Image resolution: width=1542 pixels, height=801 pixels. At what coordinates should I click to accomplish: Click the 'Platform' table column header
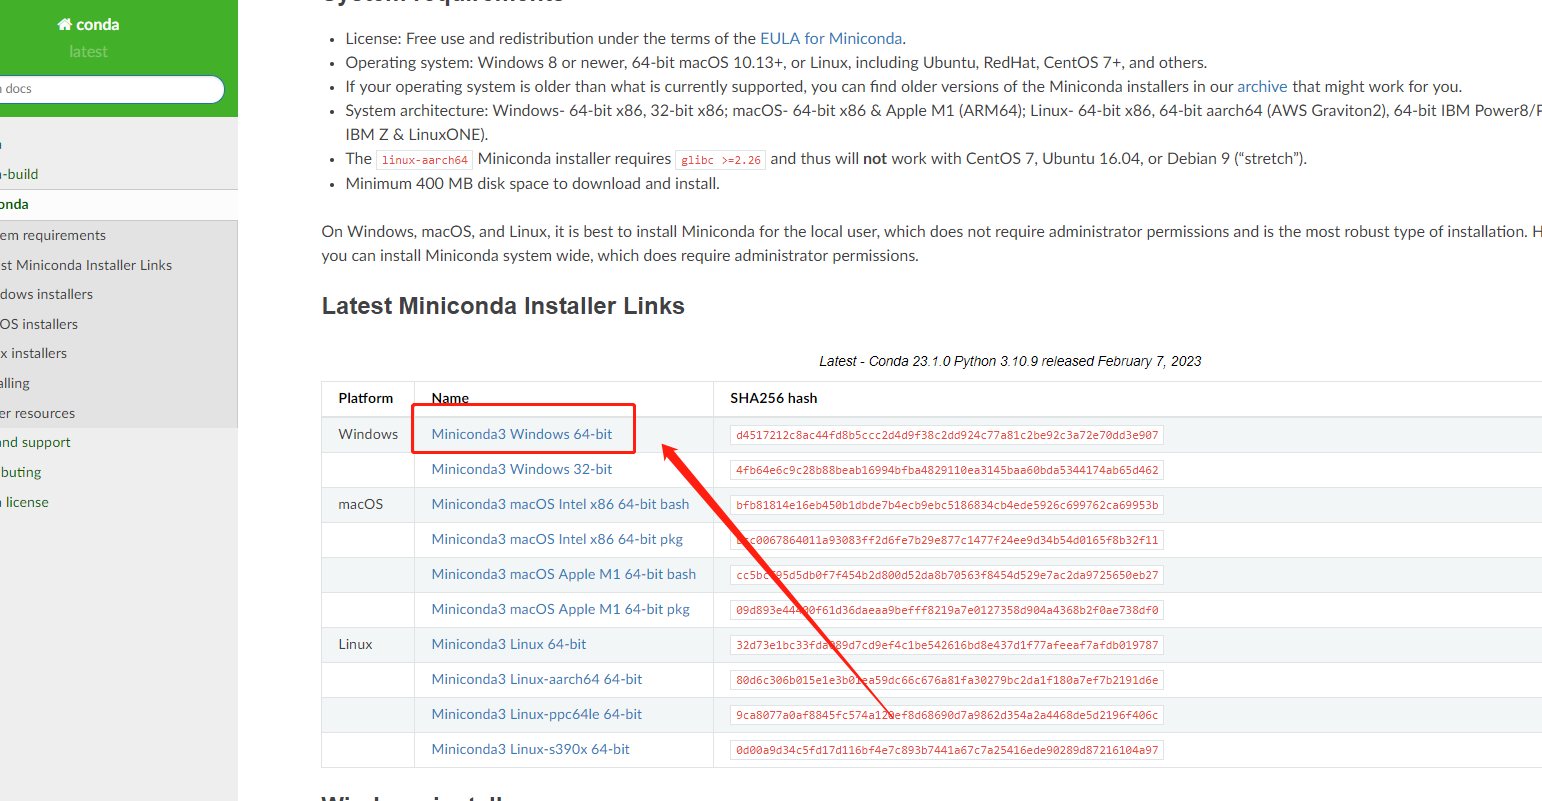click(x=366, y=398)
